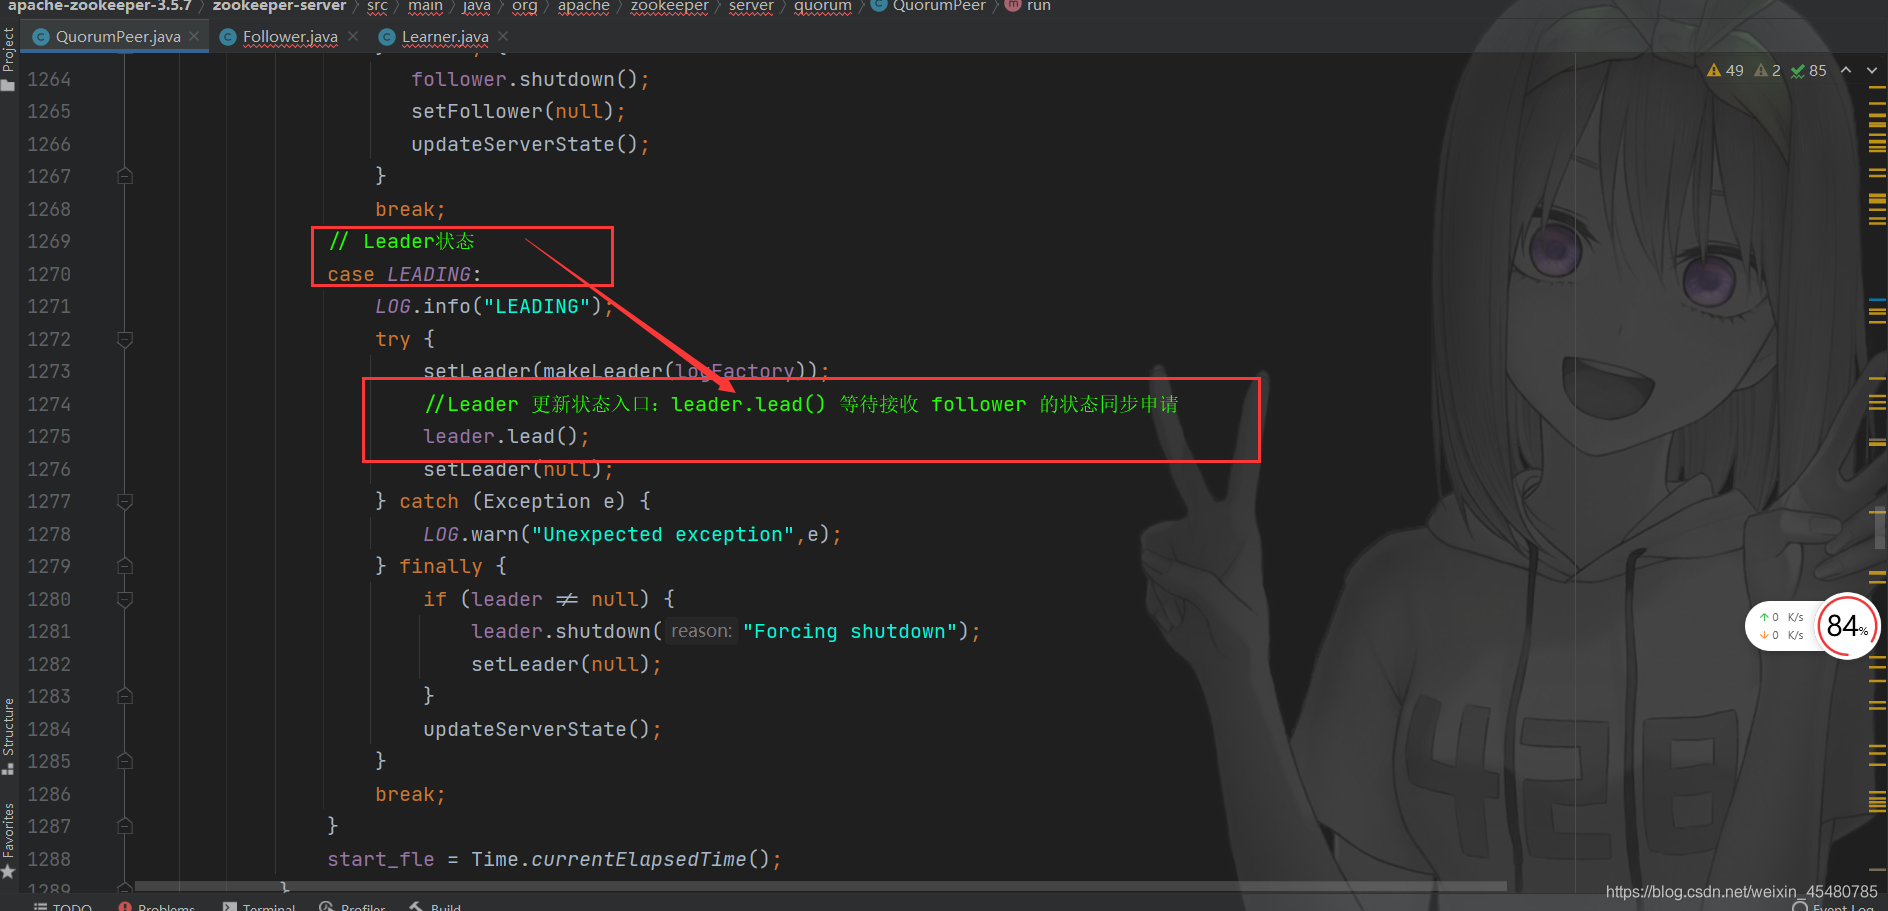1888x911 pixels.
Task: Open the Project tool window on the left stripe
Action: tap(9, 58)
